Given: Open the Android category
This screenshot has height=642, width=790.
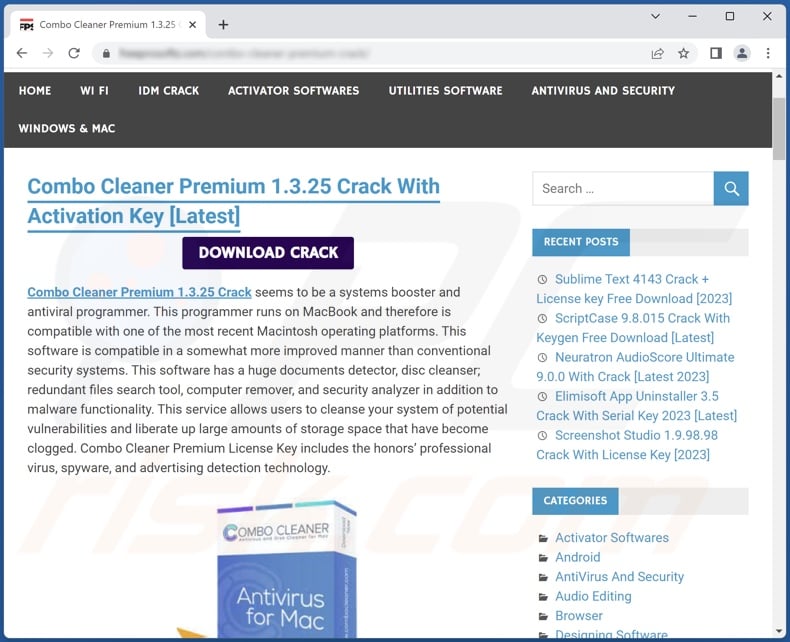Looking at the screenshot, I should (577, 557).
